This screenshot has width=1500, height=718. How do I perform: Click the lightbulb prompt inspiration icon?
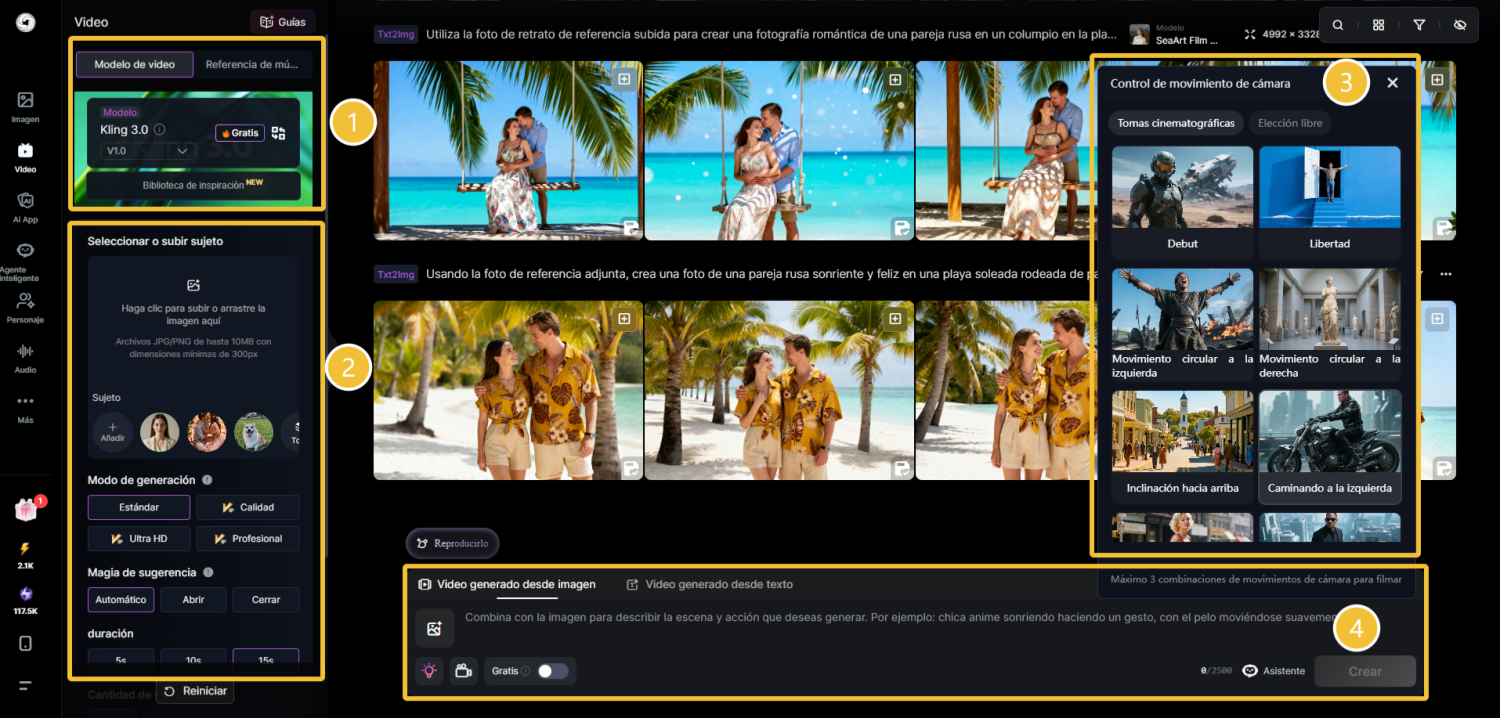point(429,670)
